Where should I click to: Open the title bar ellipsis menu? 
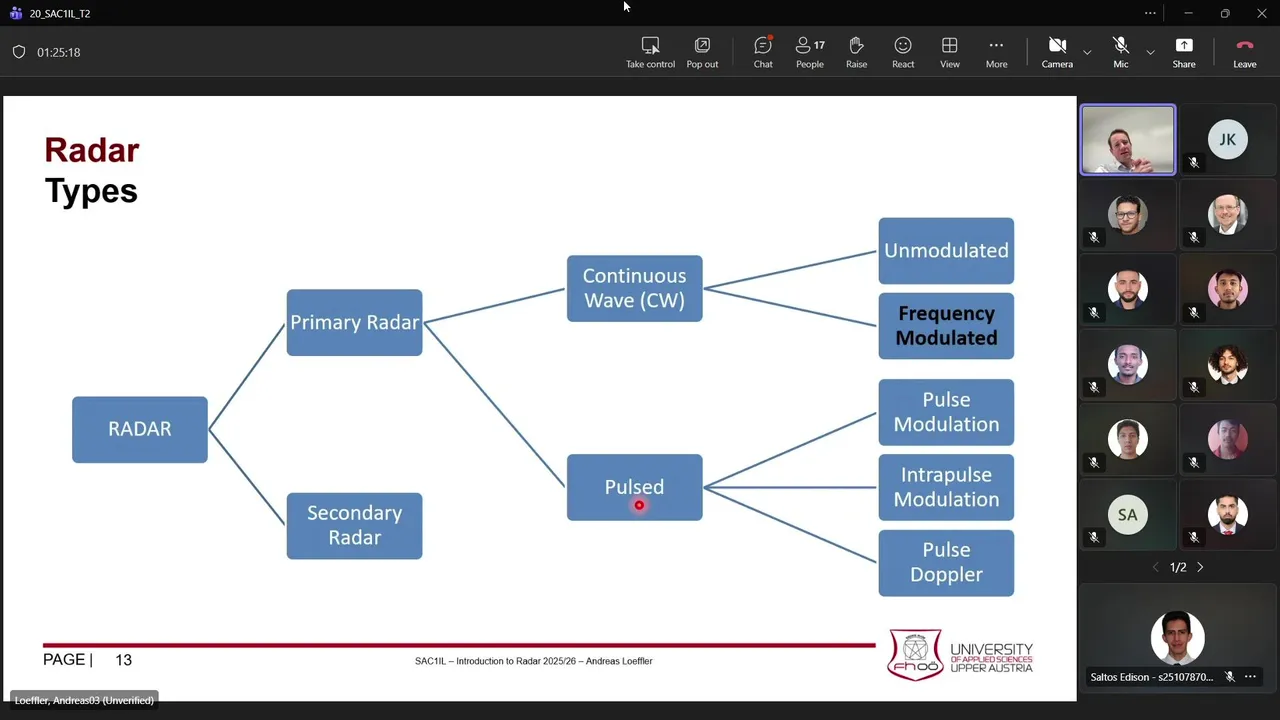tap(1150, 14)
